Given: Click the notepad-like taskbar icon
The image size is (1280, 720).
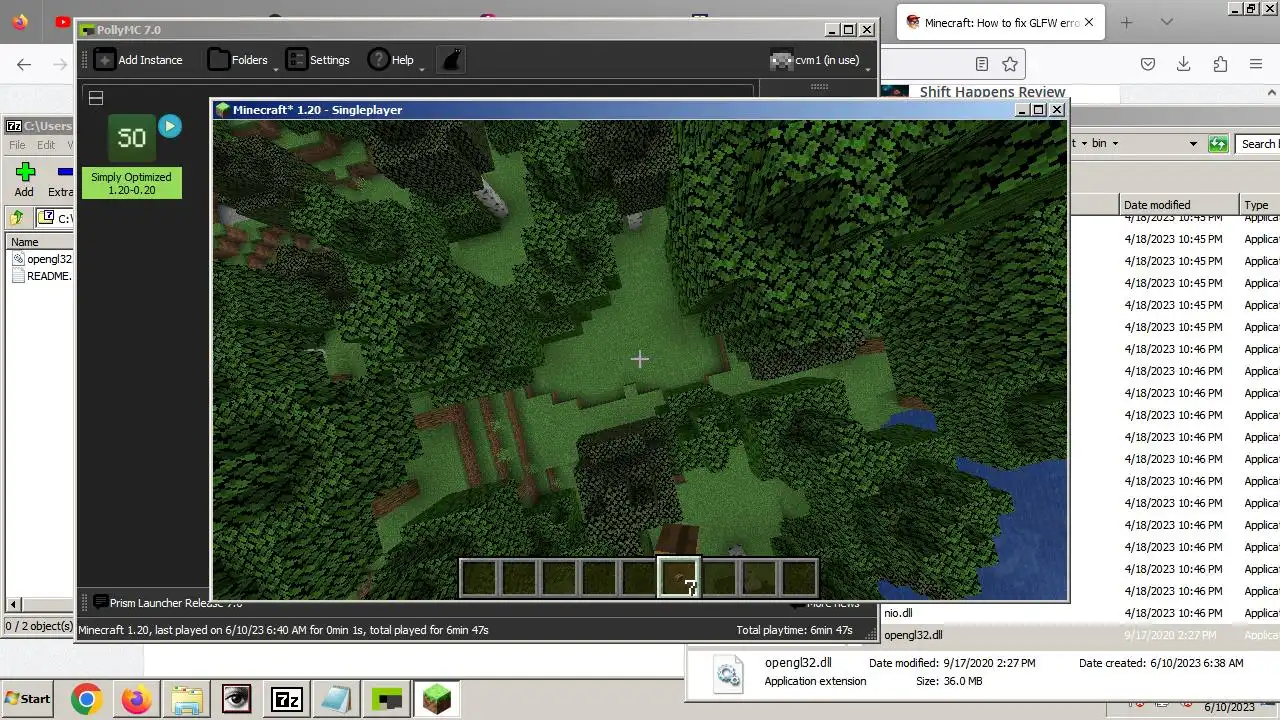Looking at the screenshot, I should coord(336,699).
